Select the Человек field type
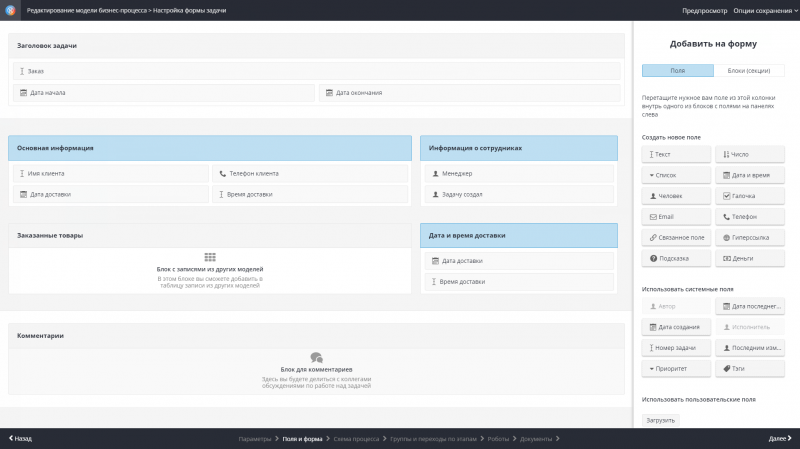Screen dimensions: 800x449 pyautogui.click(x=677, y=196)
